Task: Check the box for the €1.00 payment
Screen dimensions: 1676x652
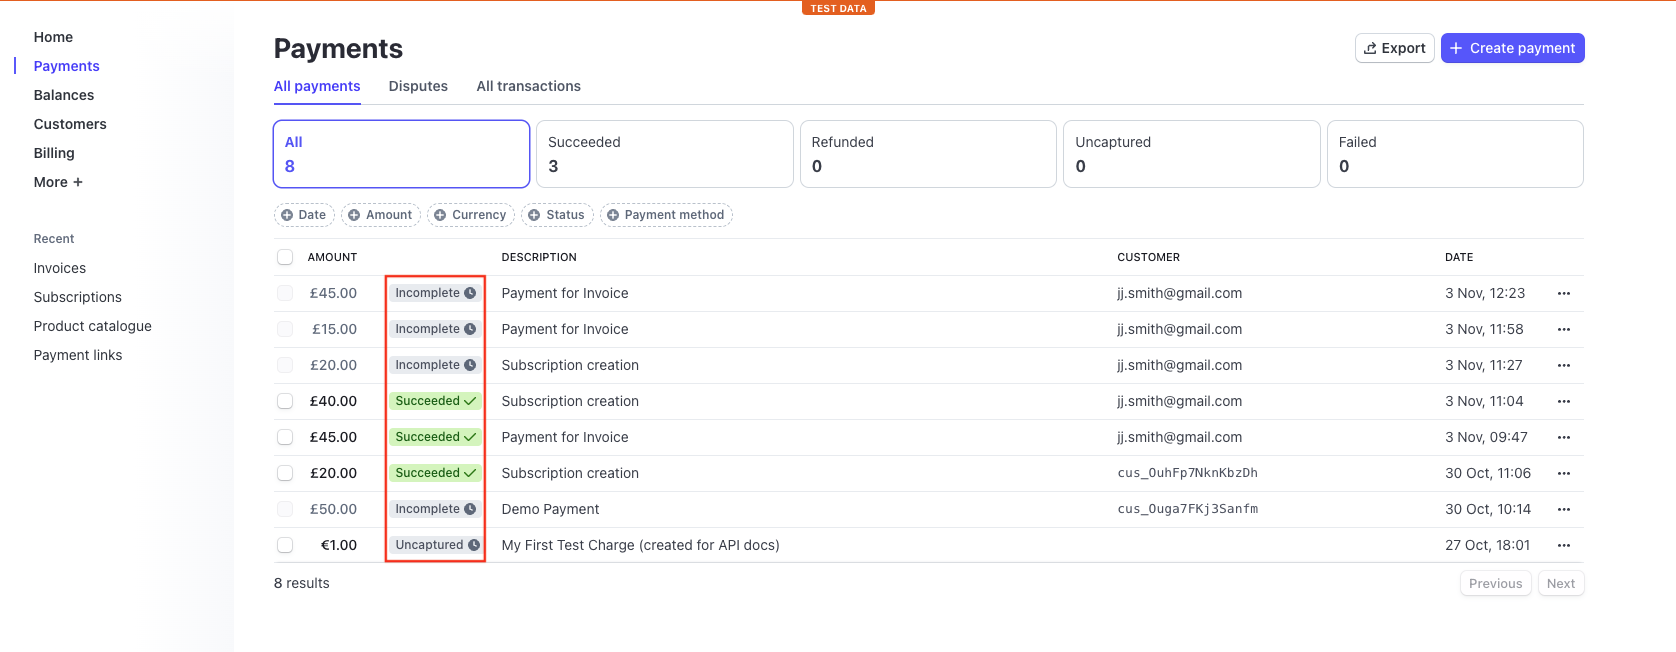Action: [285, 545]
